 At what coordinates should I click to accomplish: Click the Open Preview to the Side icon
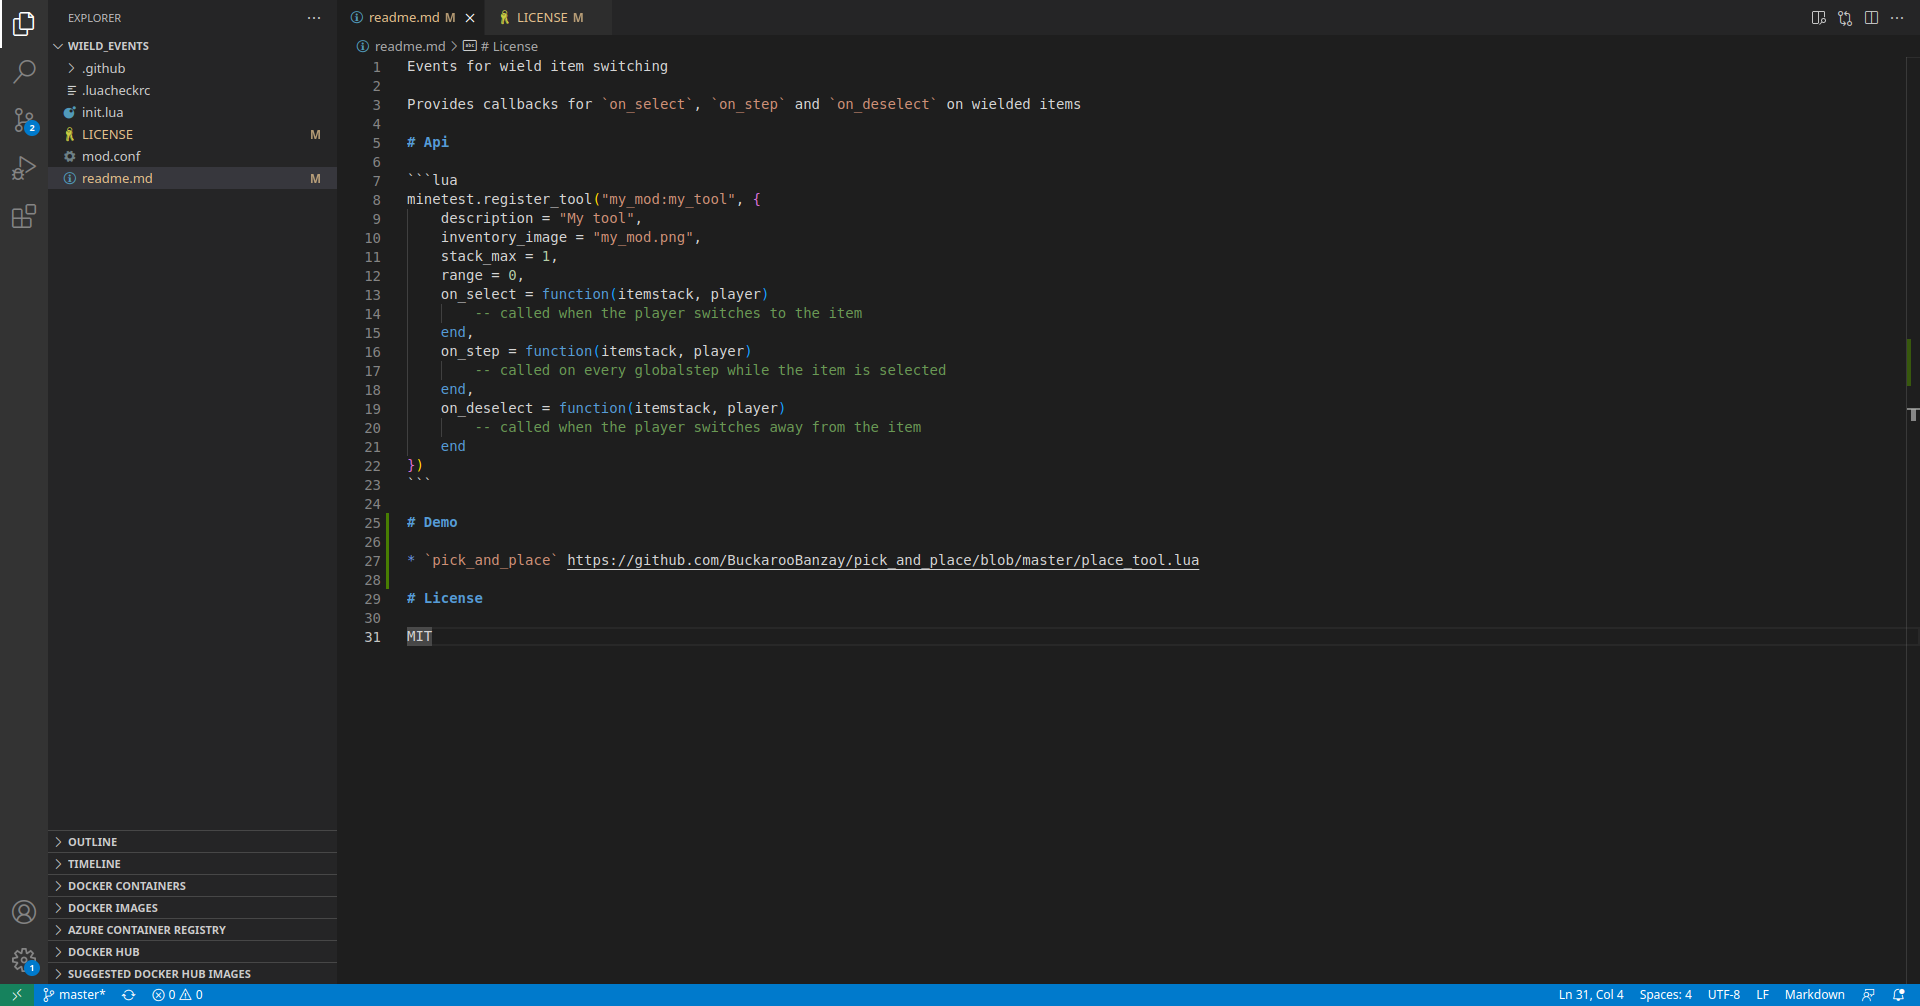pyautogui.click(x=1818, y=18)
